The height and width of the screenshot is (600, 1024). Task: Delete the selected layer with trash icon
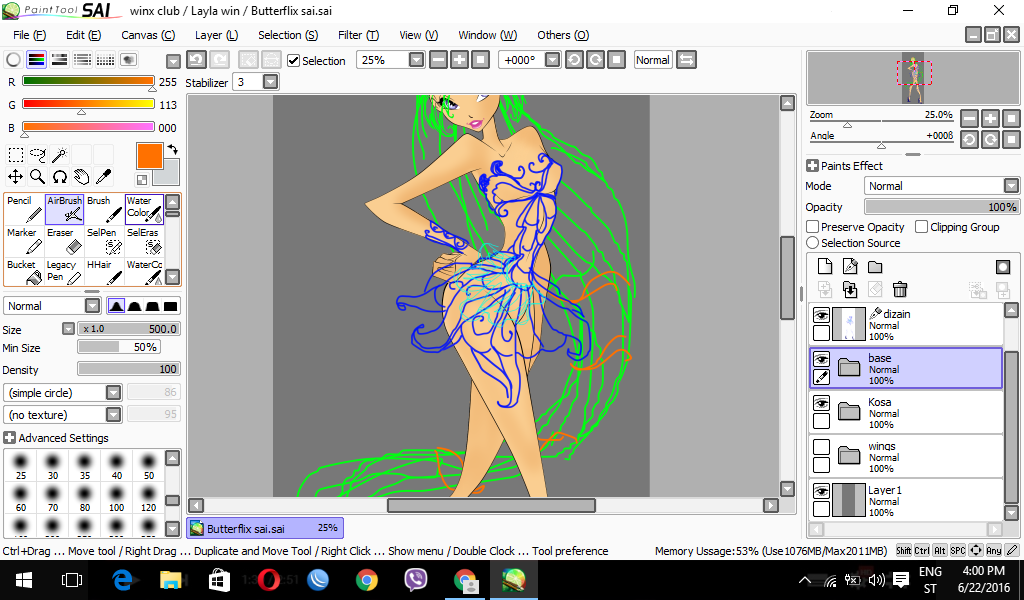coord(900,289)
